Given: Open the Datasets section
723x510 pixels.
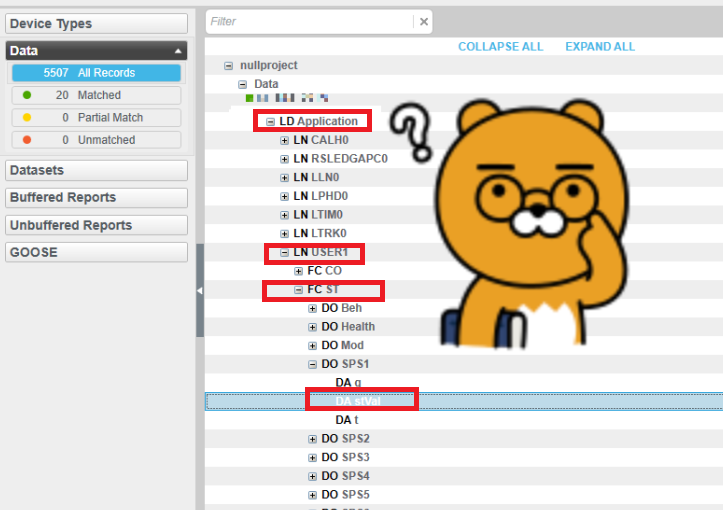Looking at the screenshot, I should [x=96, y=170].
